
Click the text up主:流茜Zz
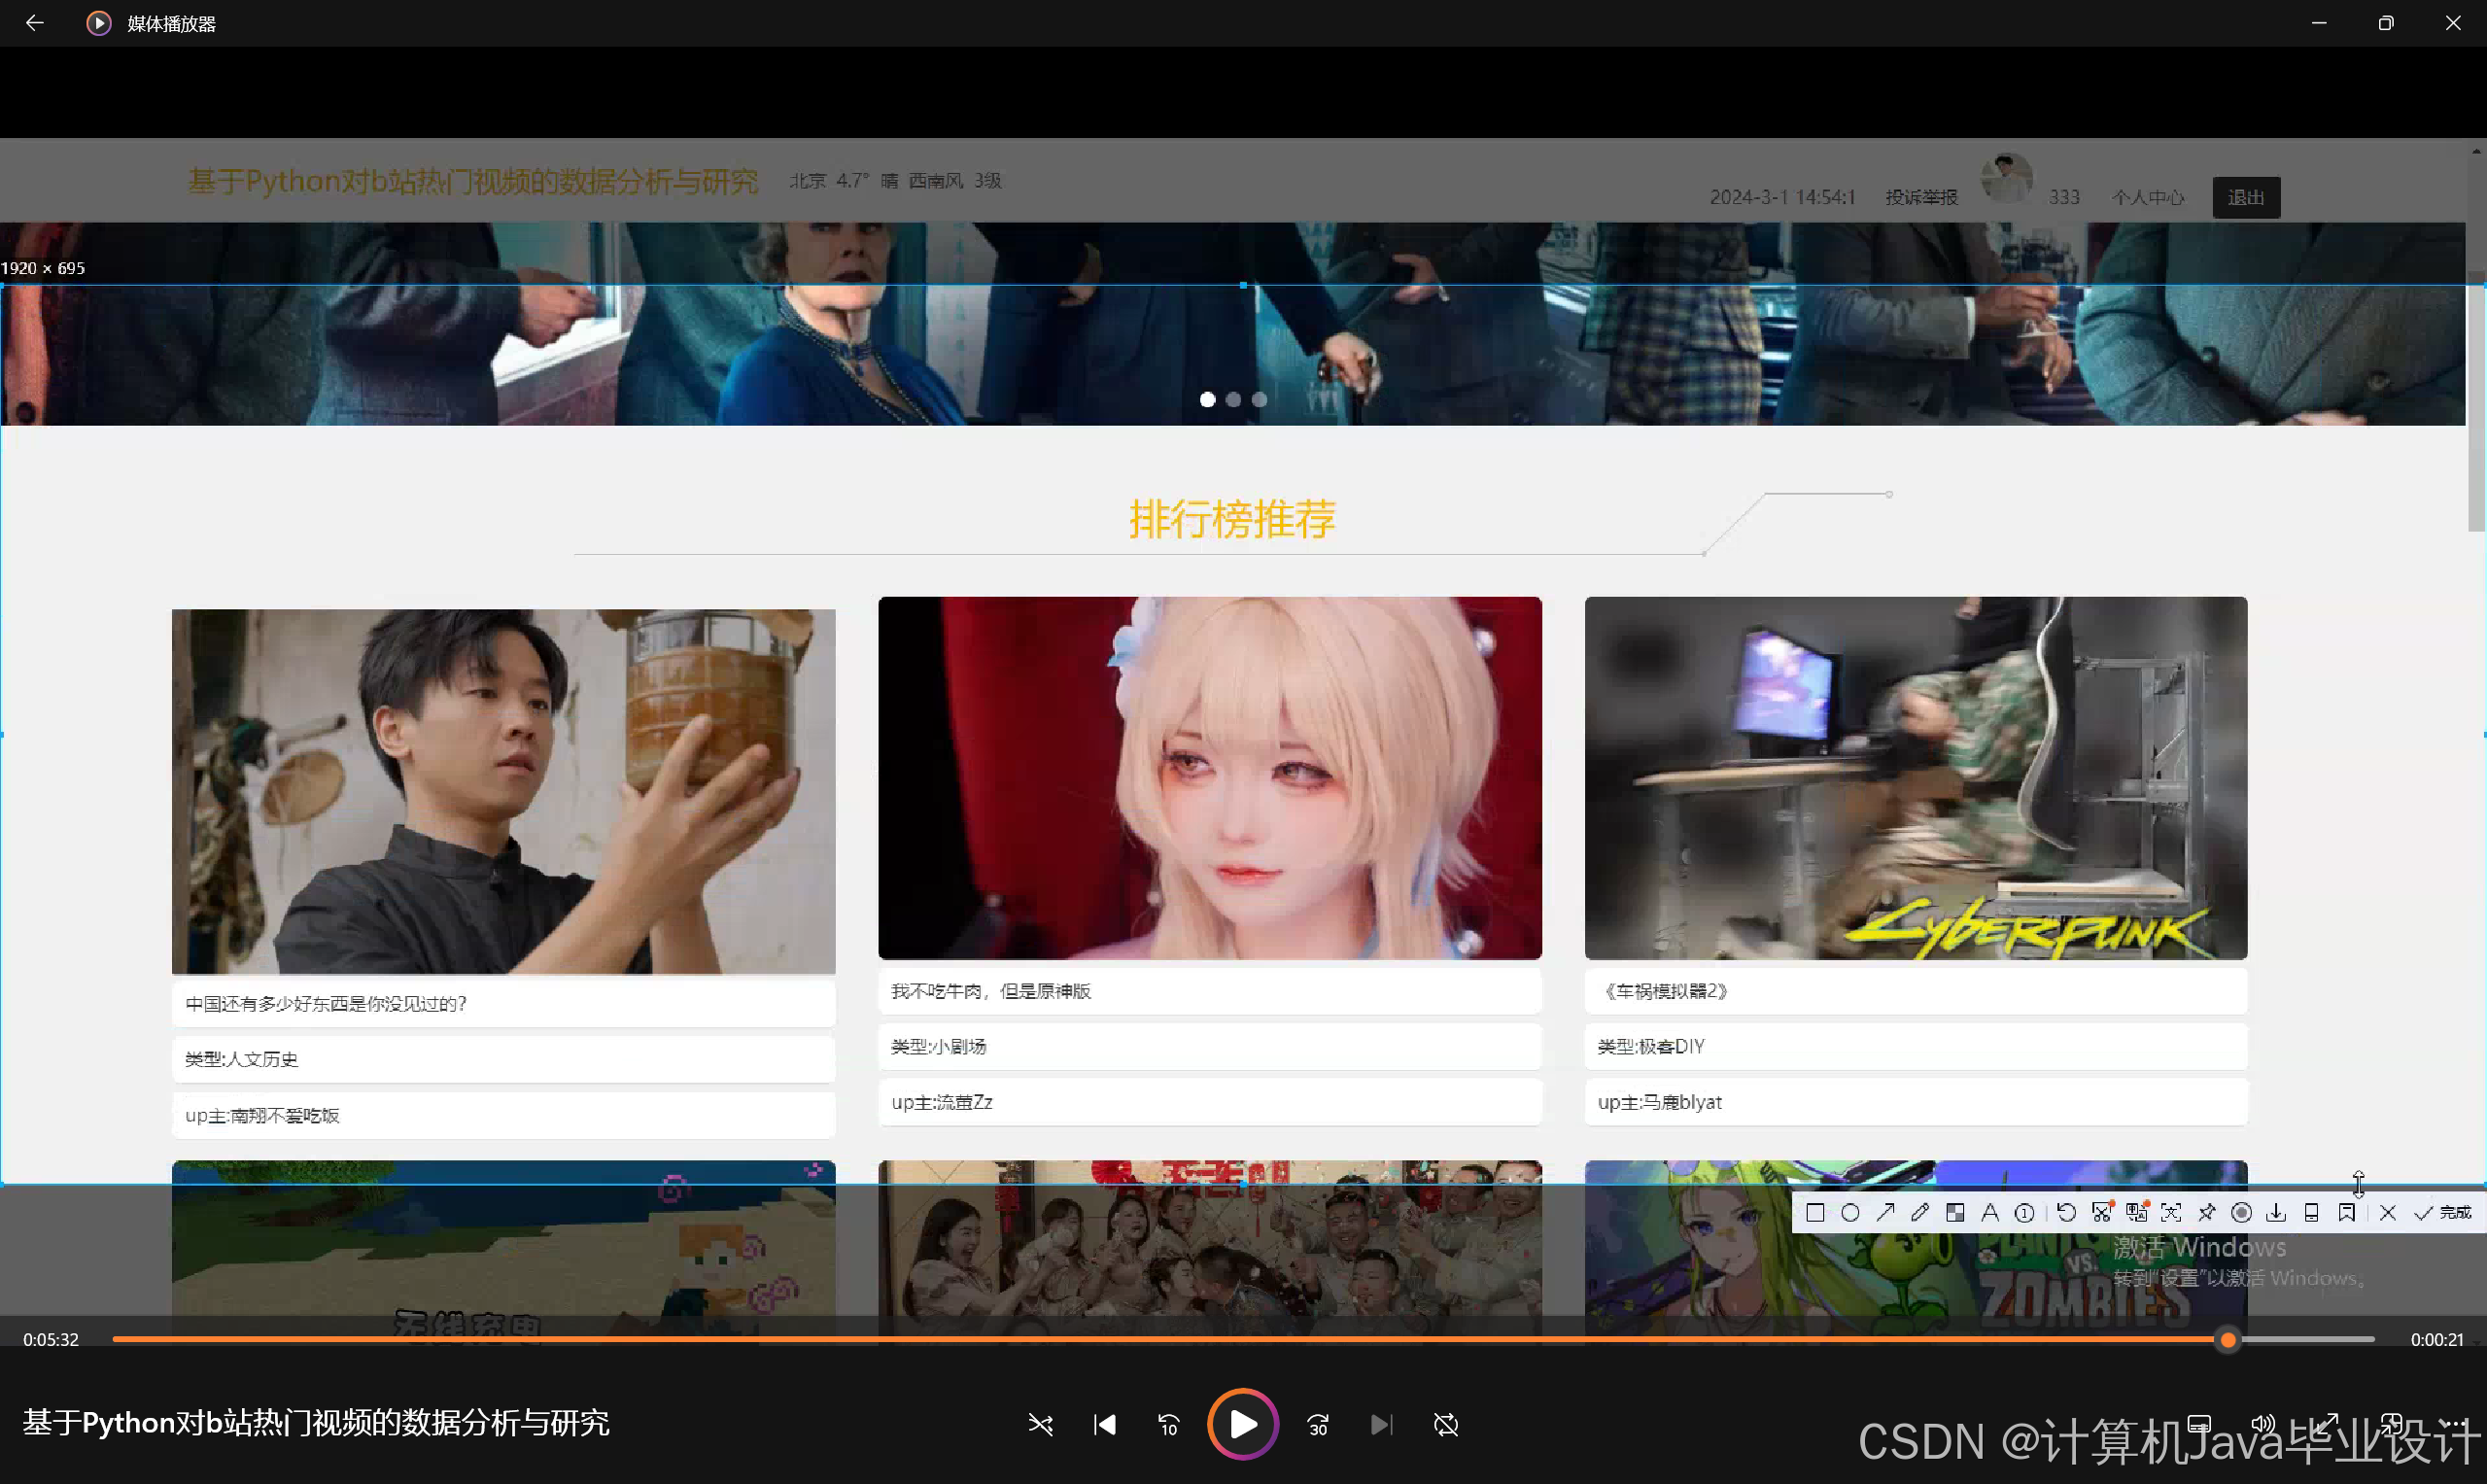tap(942, 1103)
